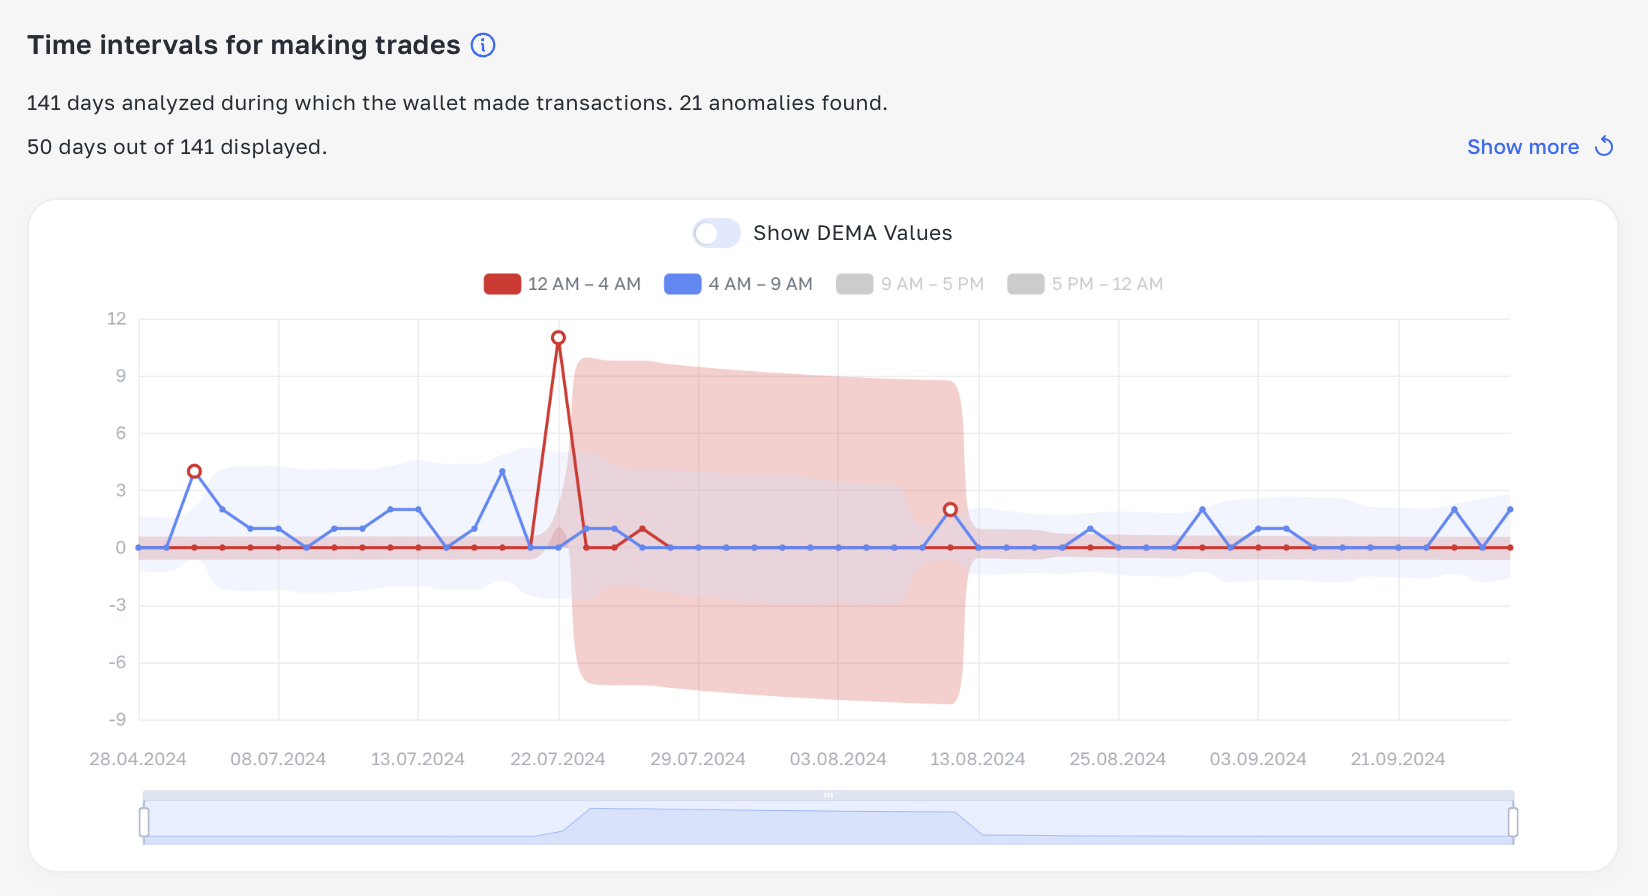Click the grip at top of range slider
Image resolution: width=1648 pixels, height=896 pixels.
(x=829, y=795)
